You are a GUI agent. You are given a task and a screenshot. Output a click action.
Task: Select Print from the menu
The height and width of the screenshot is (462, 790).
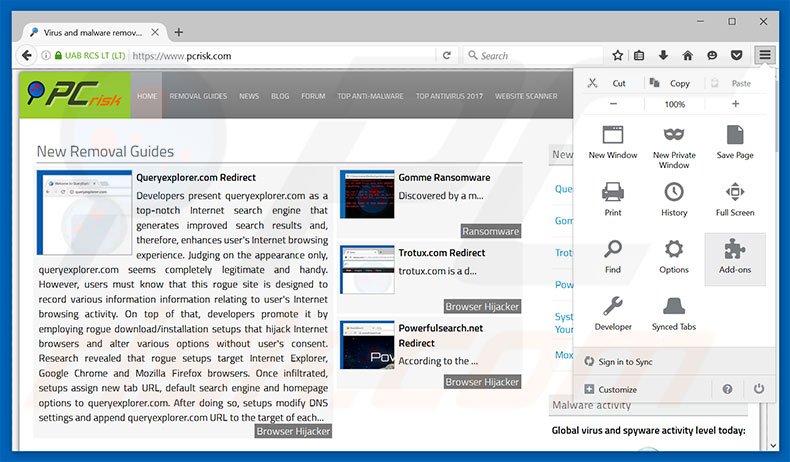(x=613, y=200)
